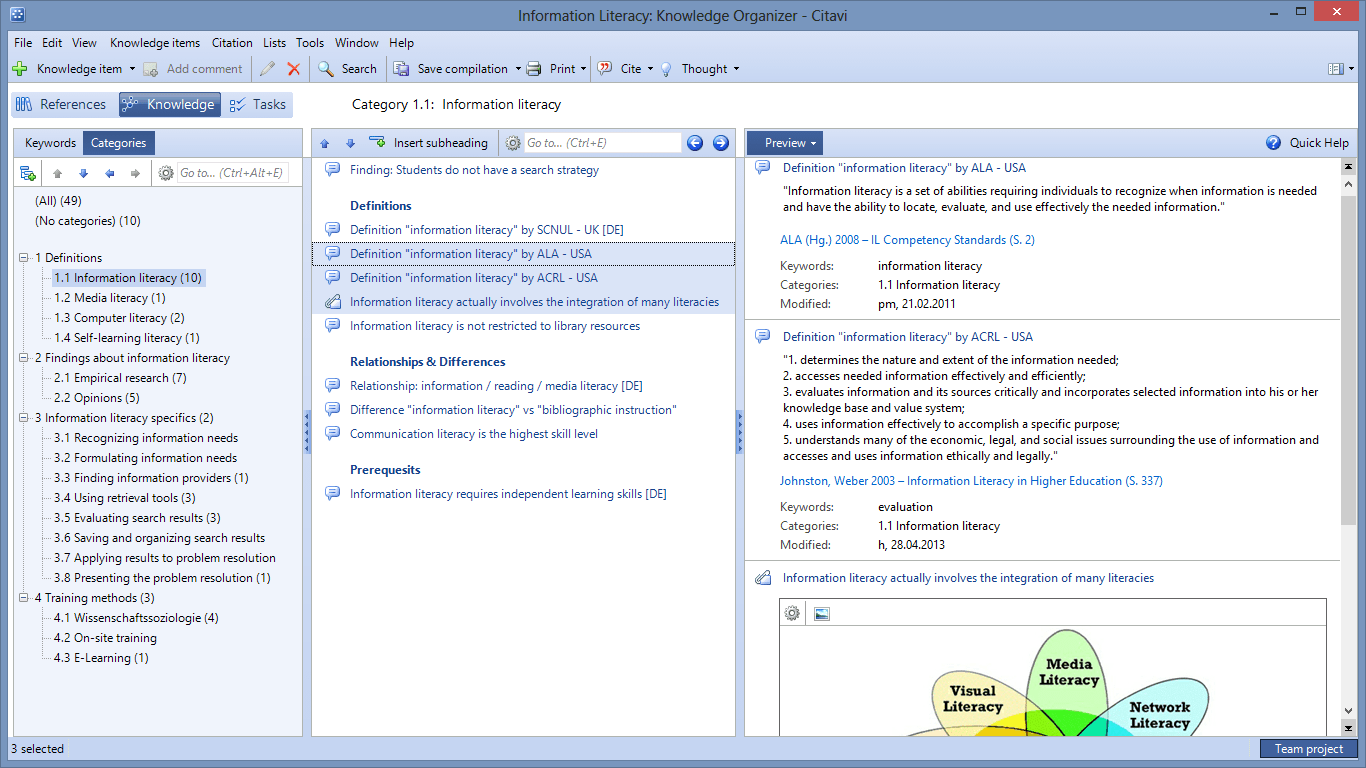The height and width of the screenshot is (768, 1366).
Task: Select category 3.4 Using retrieval tools
Action: tap(125, 498)
